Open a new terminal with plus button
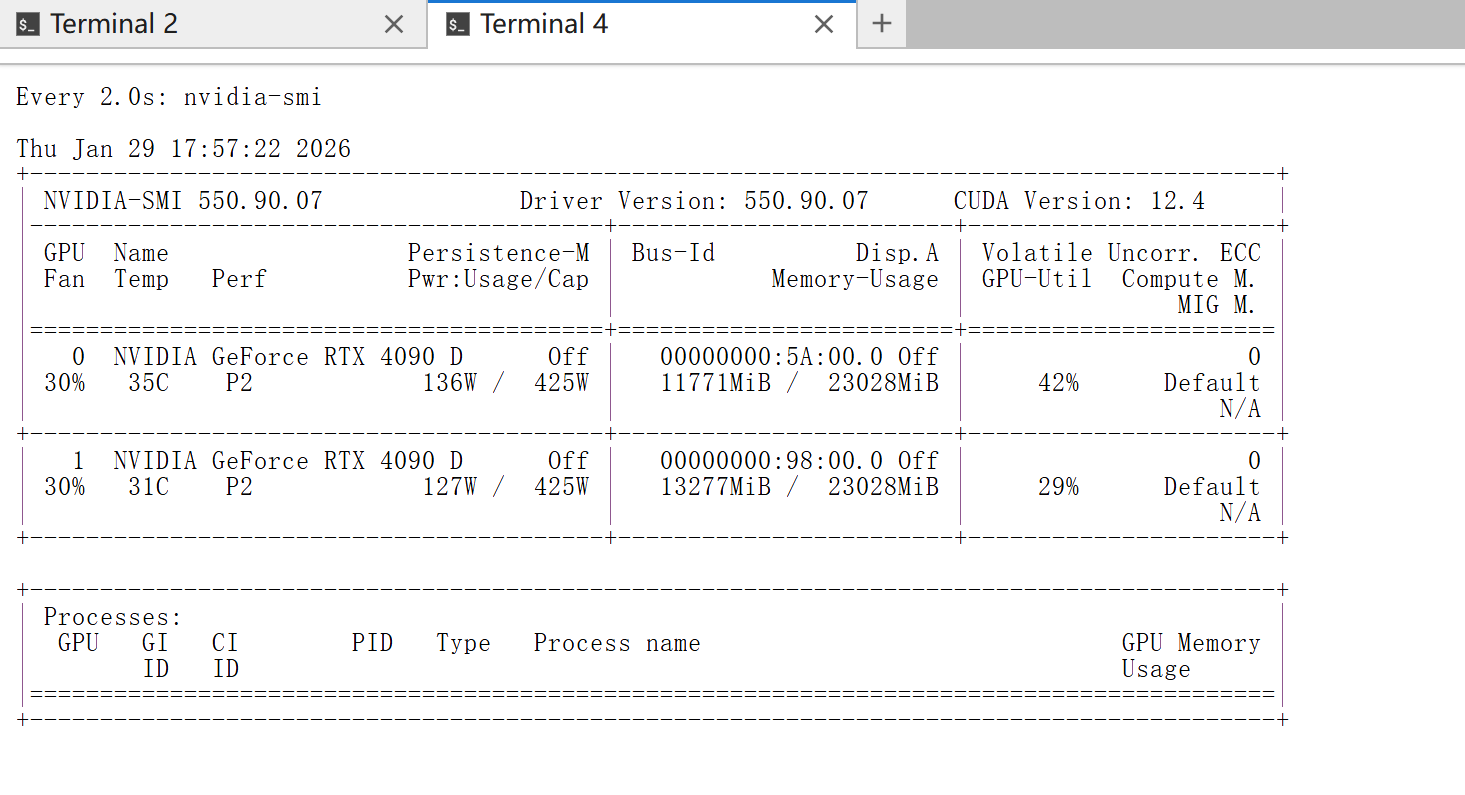 (881, 24)
